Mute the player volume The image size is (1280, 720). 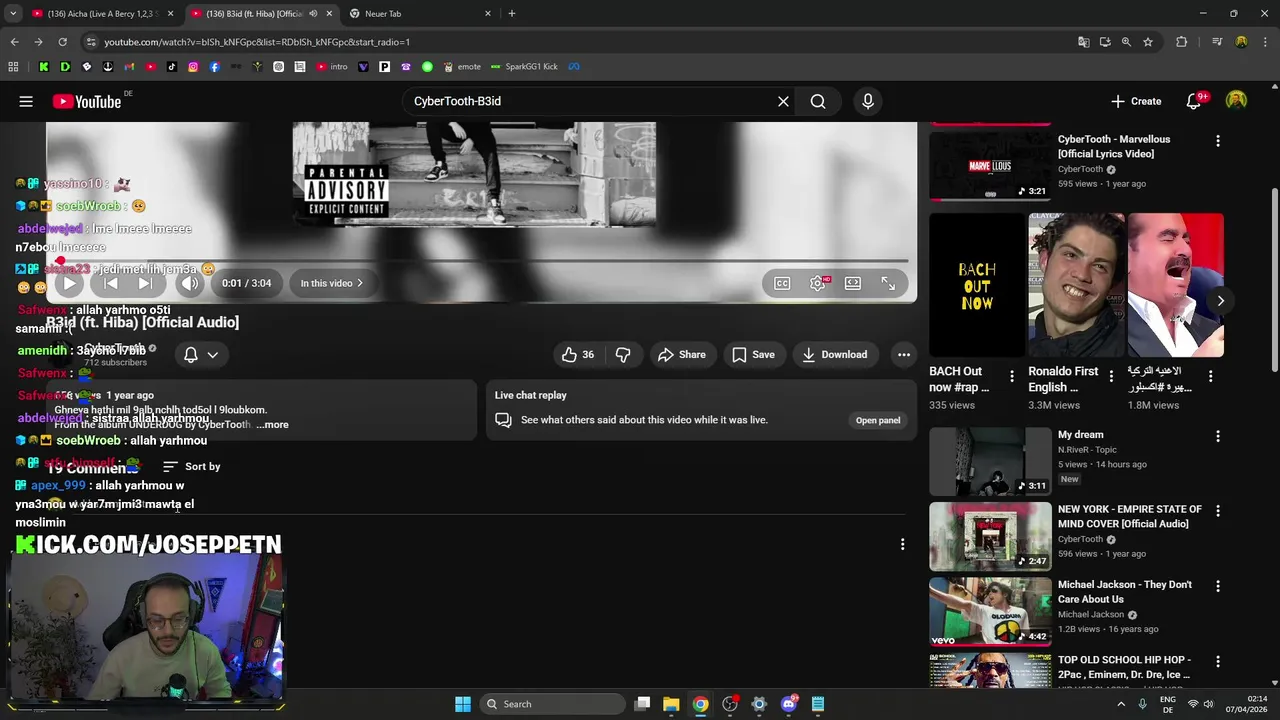pos(190,283)
